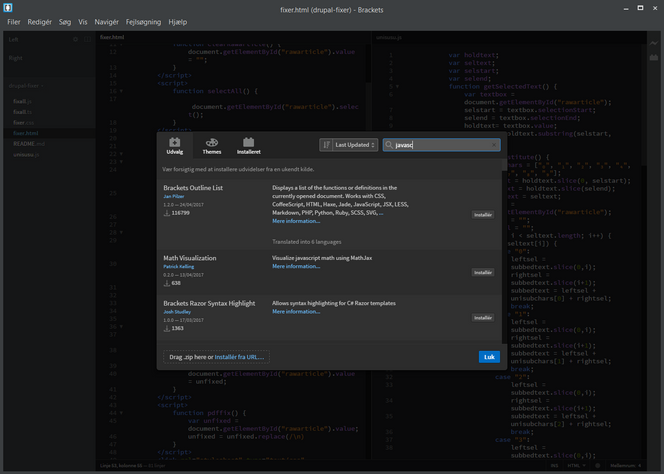Install Brackets Razor Syntax Highlight extension
Image resolution: width=664 pixels, height=474 pixels.
pos(483,318)
